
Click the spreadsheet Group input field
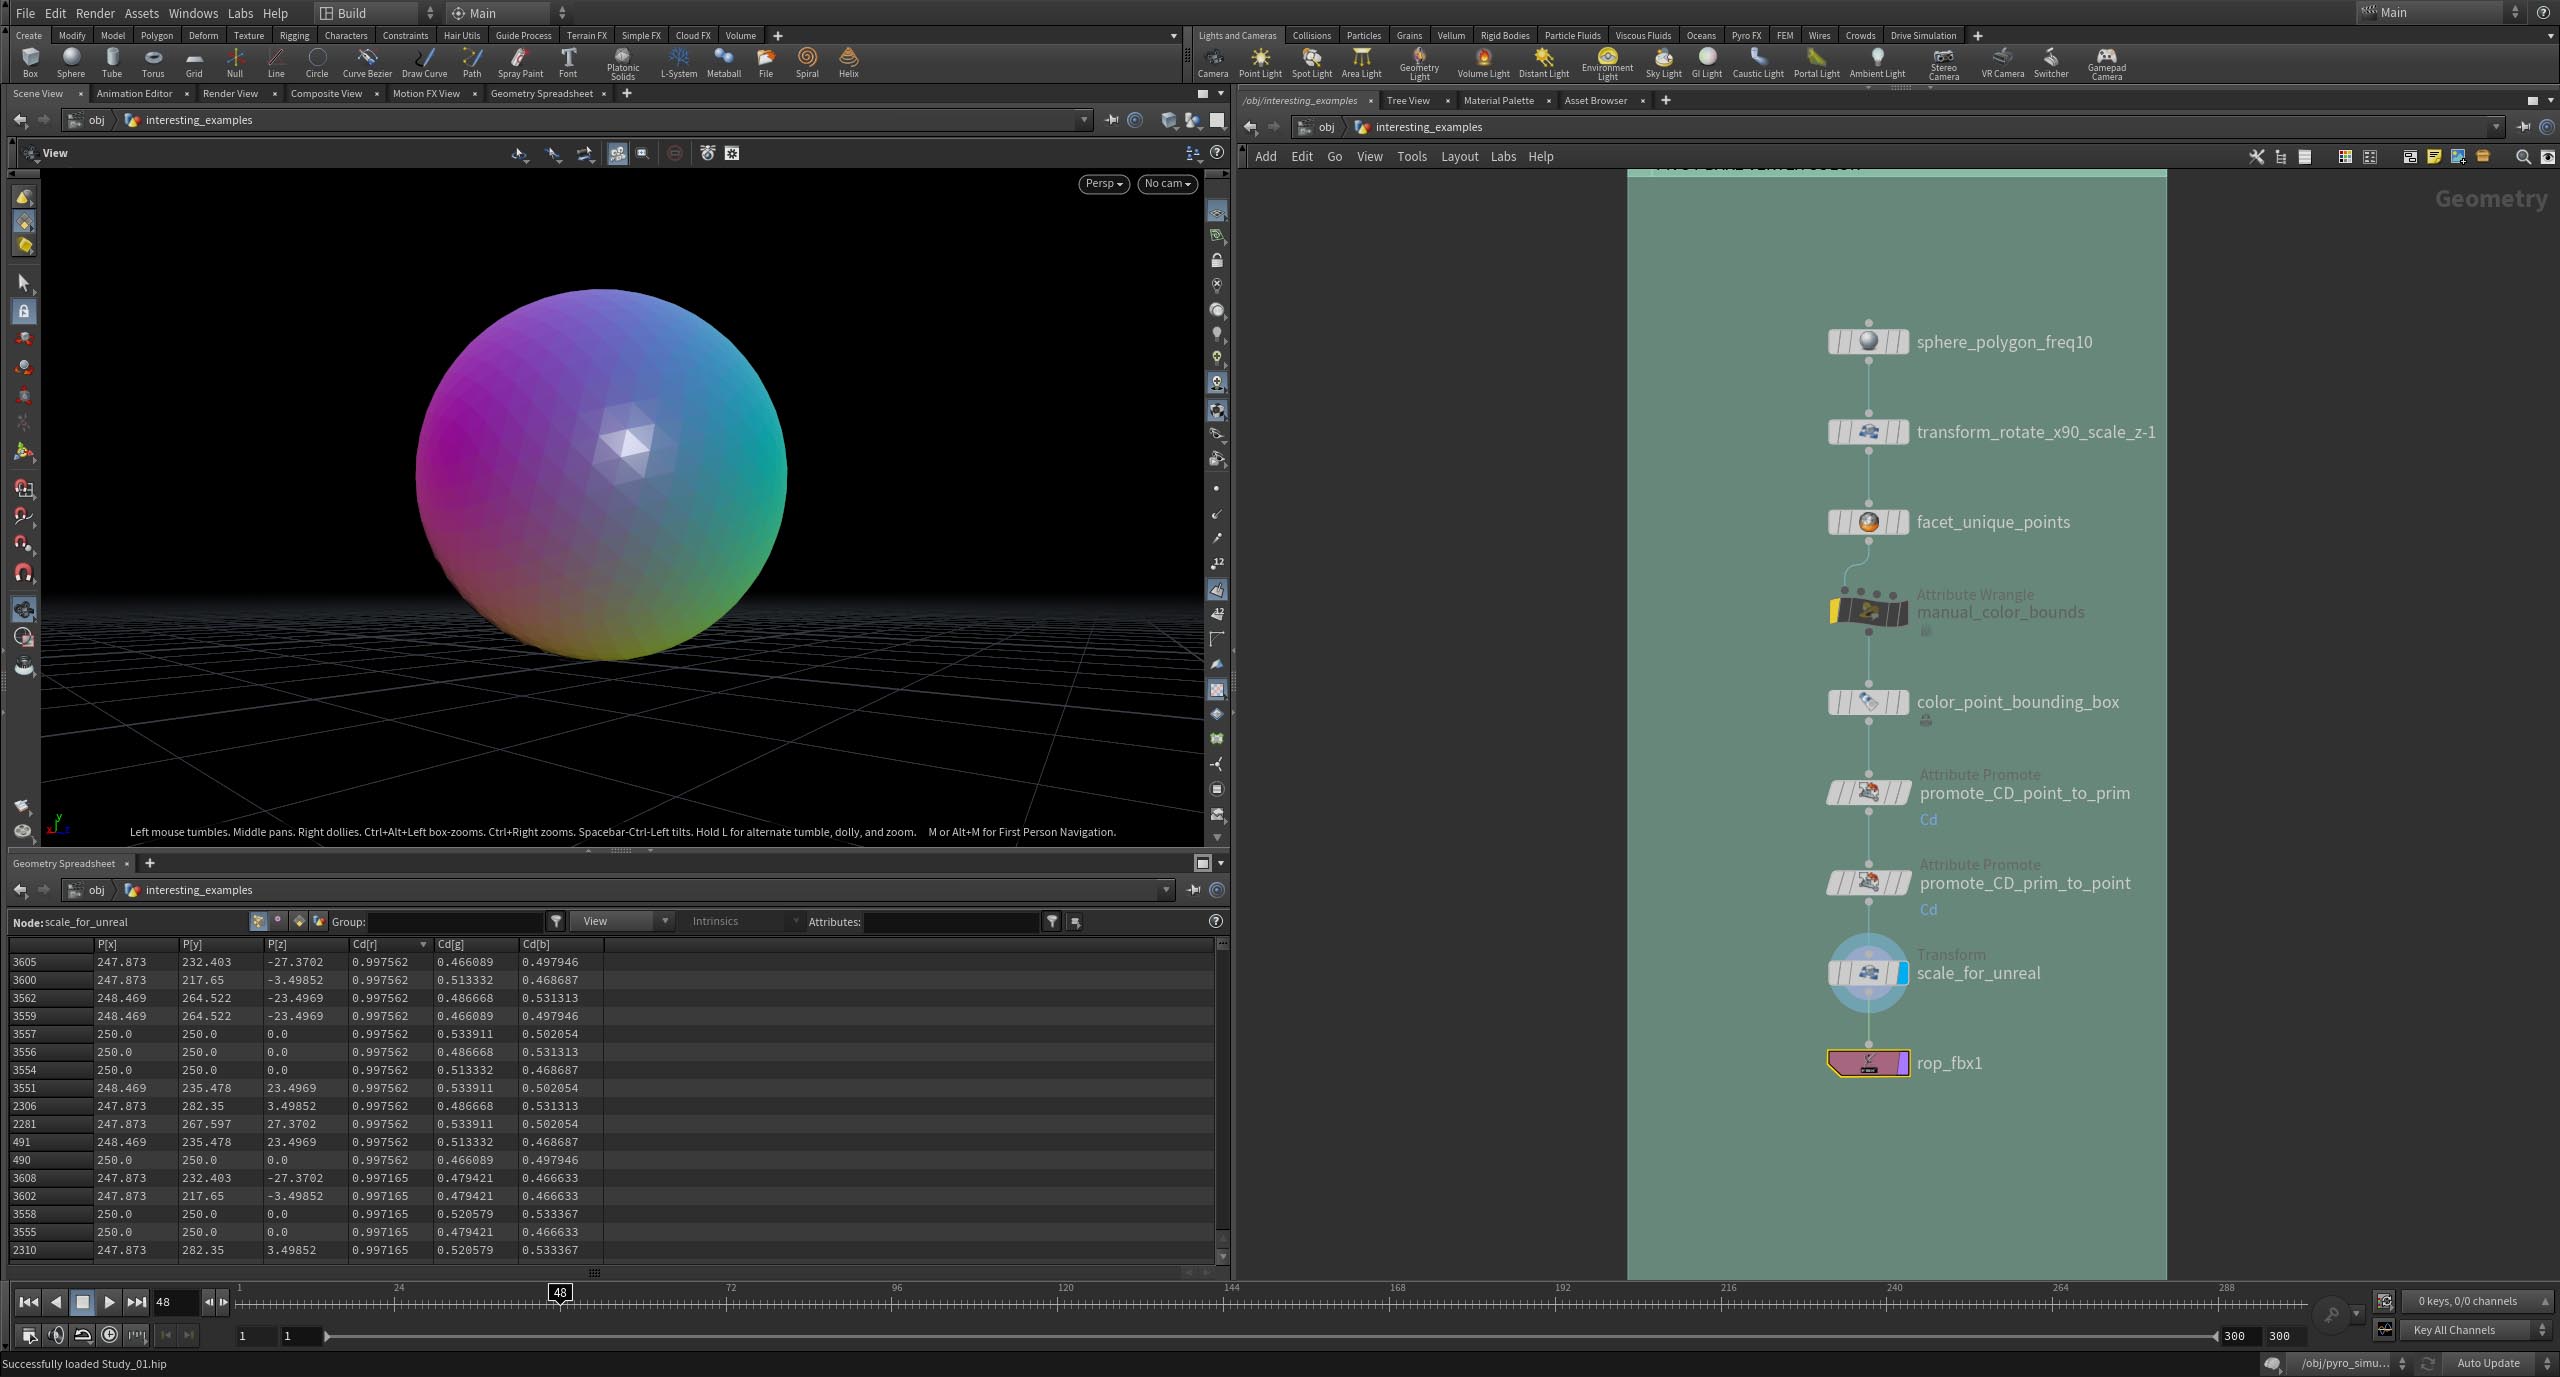tap(456, 921)
